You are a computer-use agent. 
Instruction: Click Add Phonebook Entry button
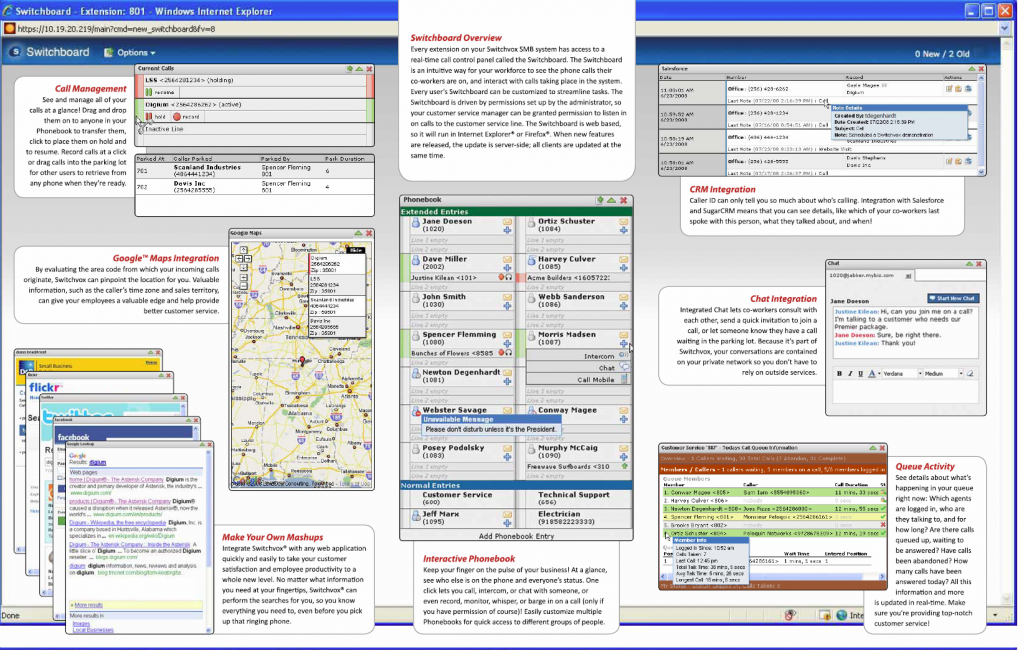pyautogui.click(x=516, y=536)
